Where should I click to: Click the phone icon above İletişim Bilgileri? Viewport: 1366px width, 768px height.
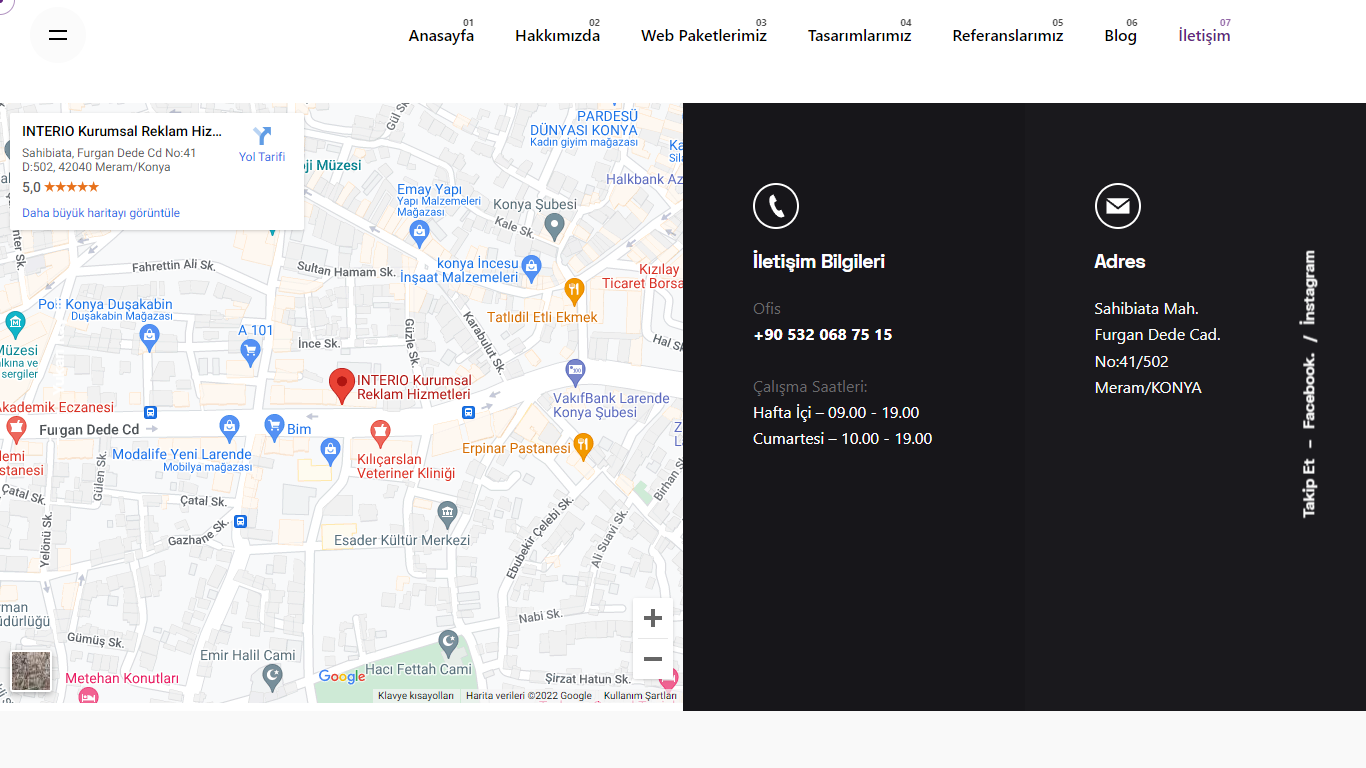776,207
